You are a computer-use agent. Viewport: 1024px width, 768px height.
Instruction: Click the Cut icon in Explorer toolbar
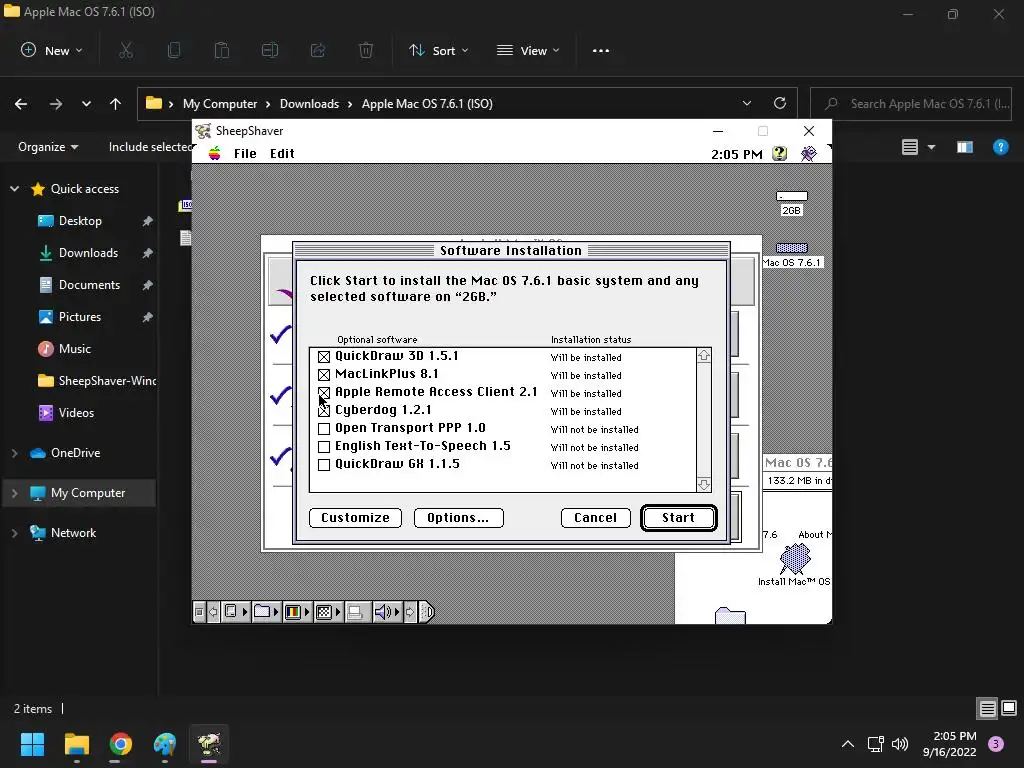click(126, 50)
